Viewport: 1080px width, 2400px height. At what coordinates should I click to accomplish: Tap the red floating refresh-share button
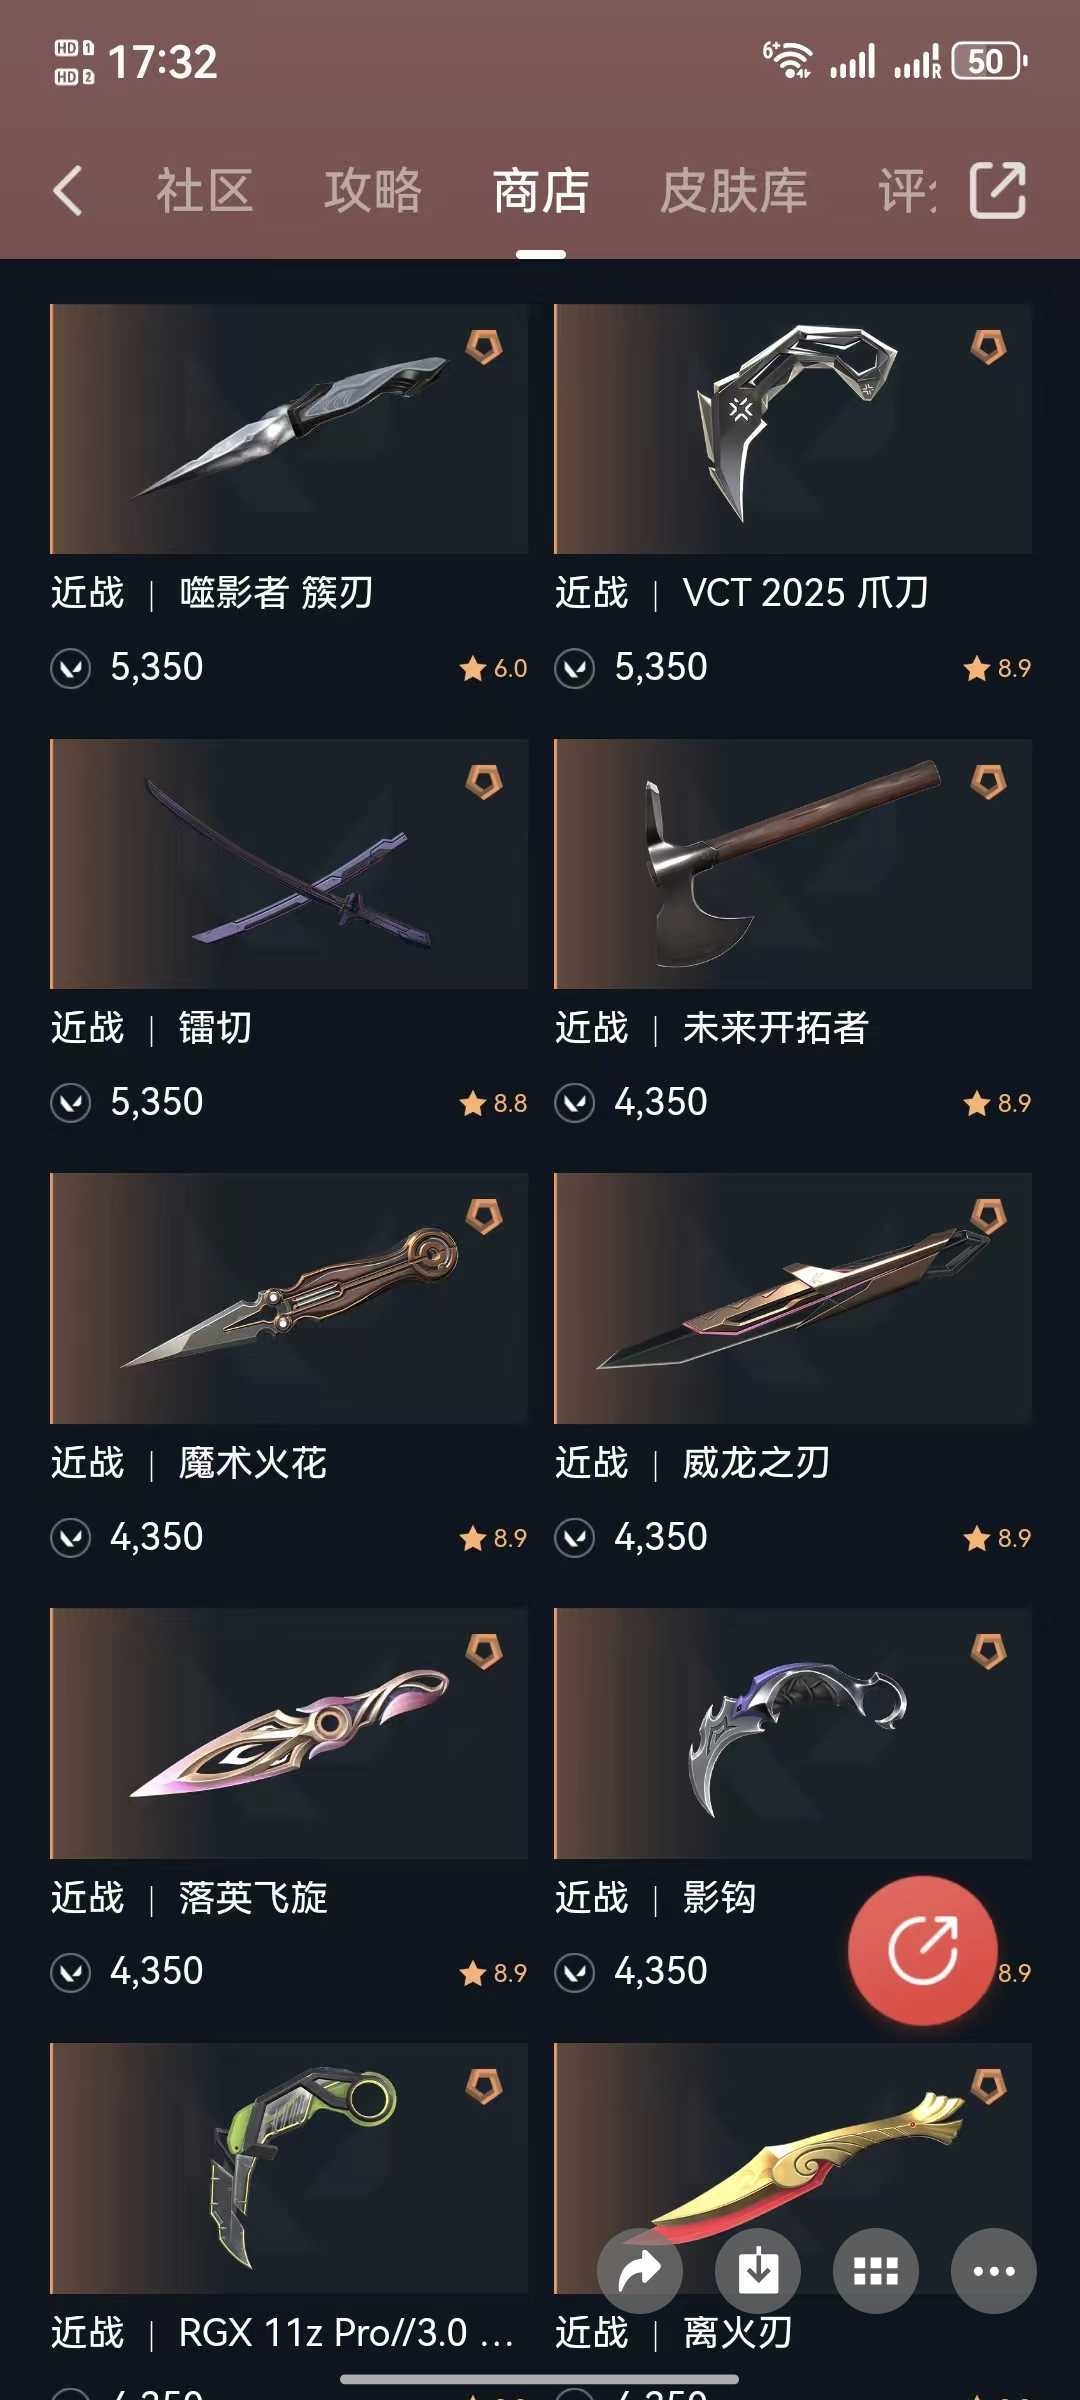(x=922, y=1950)
